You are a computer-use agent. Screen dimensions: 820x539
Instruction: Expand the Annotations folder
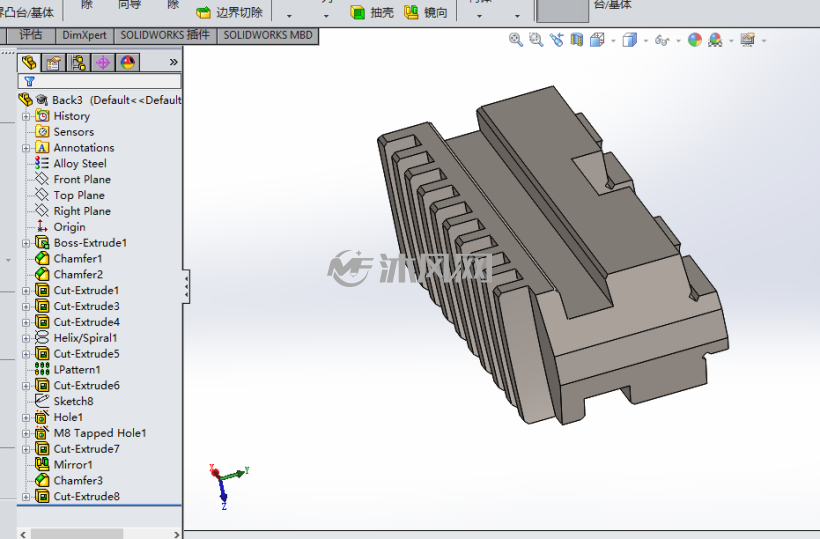[26, 148]
